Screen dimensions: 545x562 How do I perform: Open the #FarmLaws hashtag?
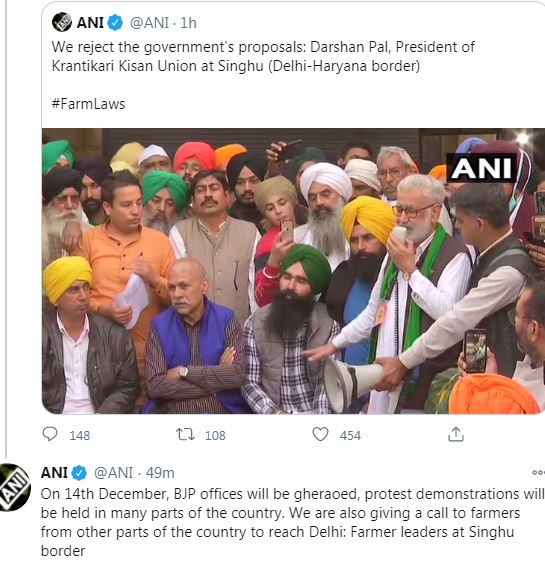pos(88,104)
